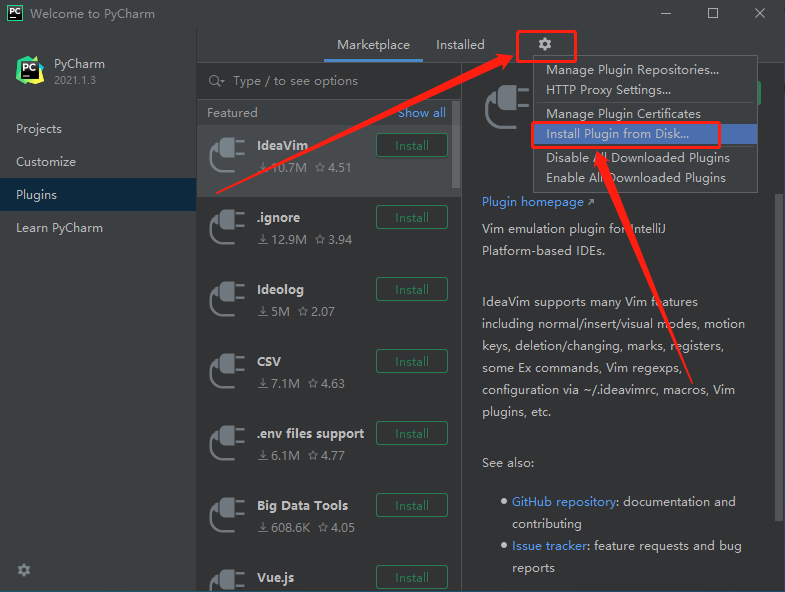
Task: Select Plugins in the sidebar
Action: pyautogui.click(x=98, y=194)
